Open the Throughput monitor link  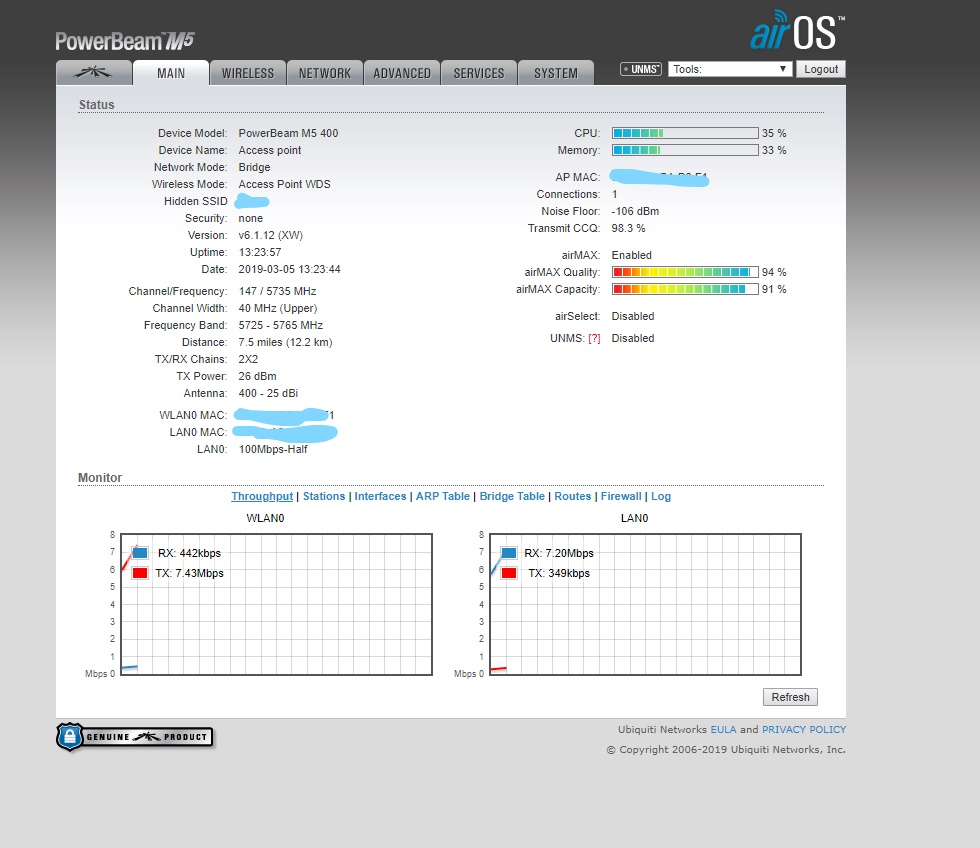(262, 496)
